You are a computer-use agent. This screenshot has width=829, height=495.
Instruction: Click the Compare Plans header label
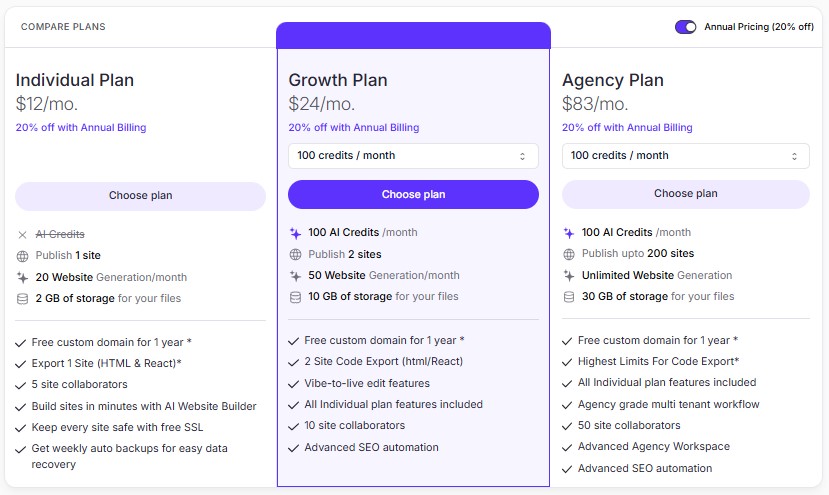coord(63,27)
